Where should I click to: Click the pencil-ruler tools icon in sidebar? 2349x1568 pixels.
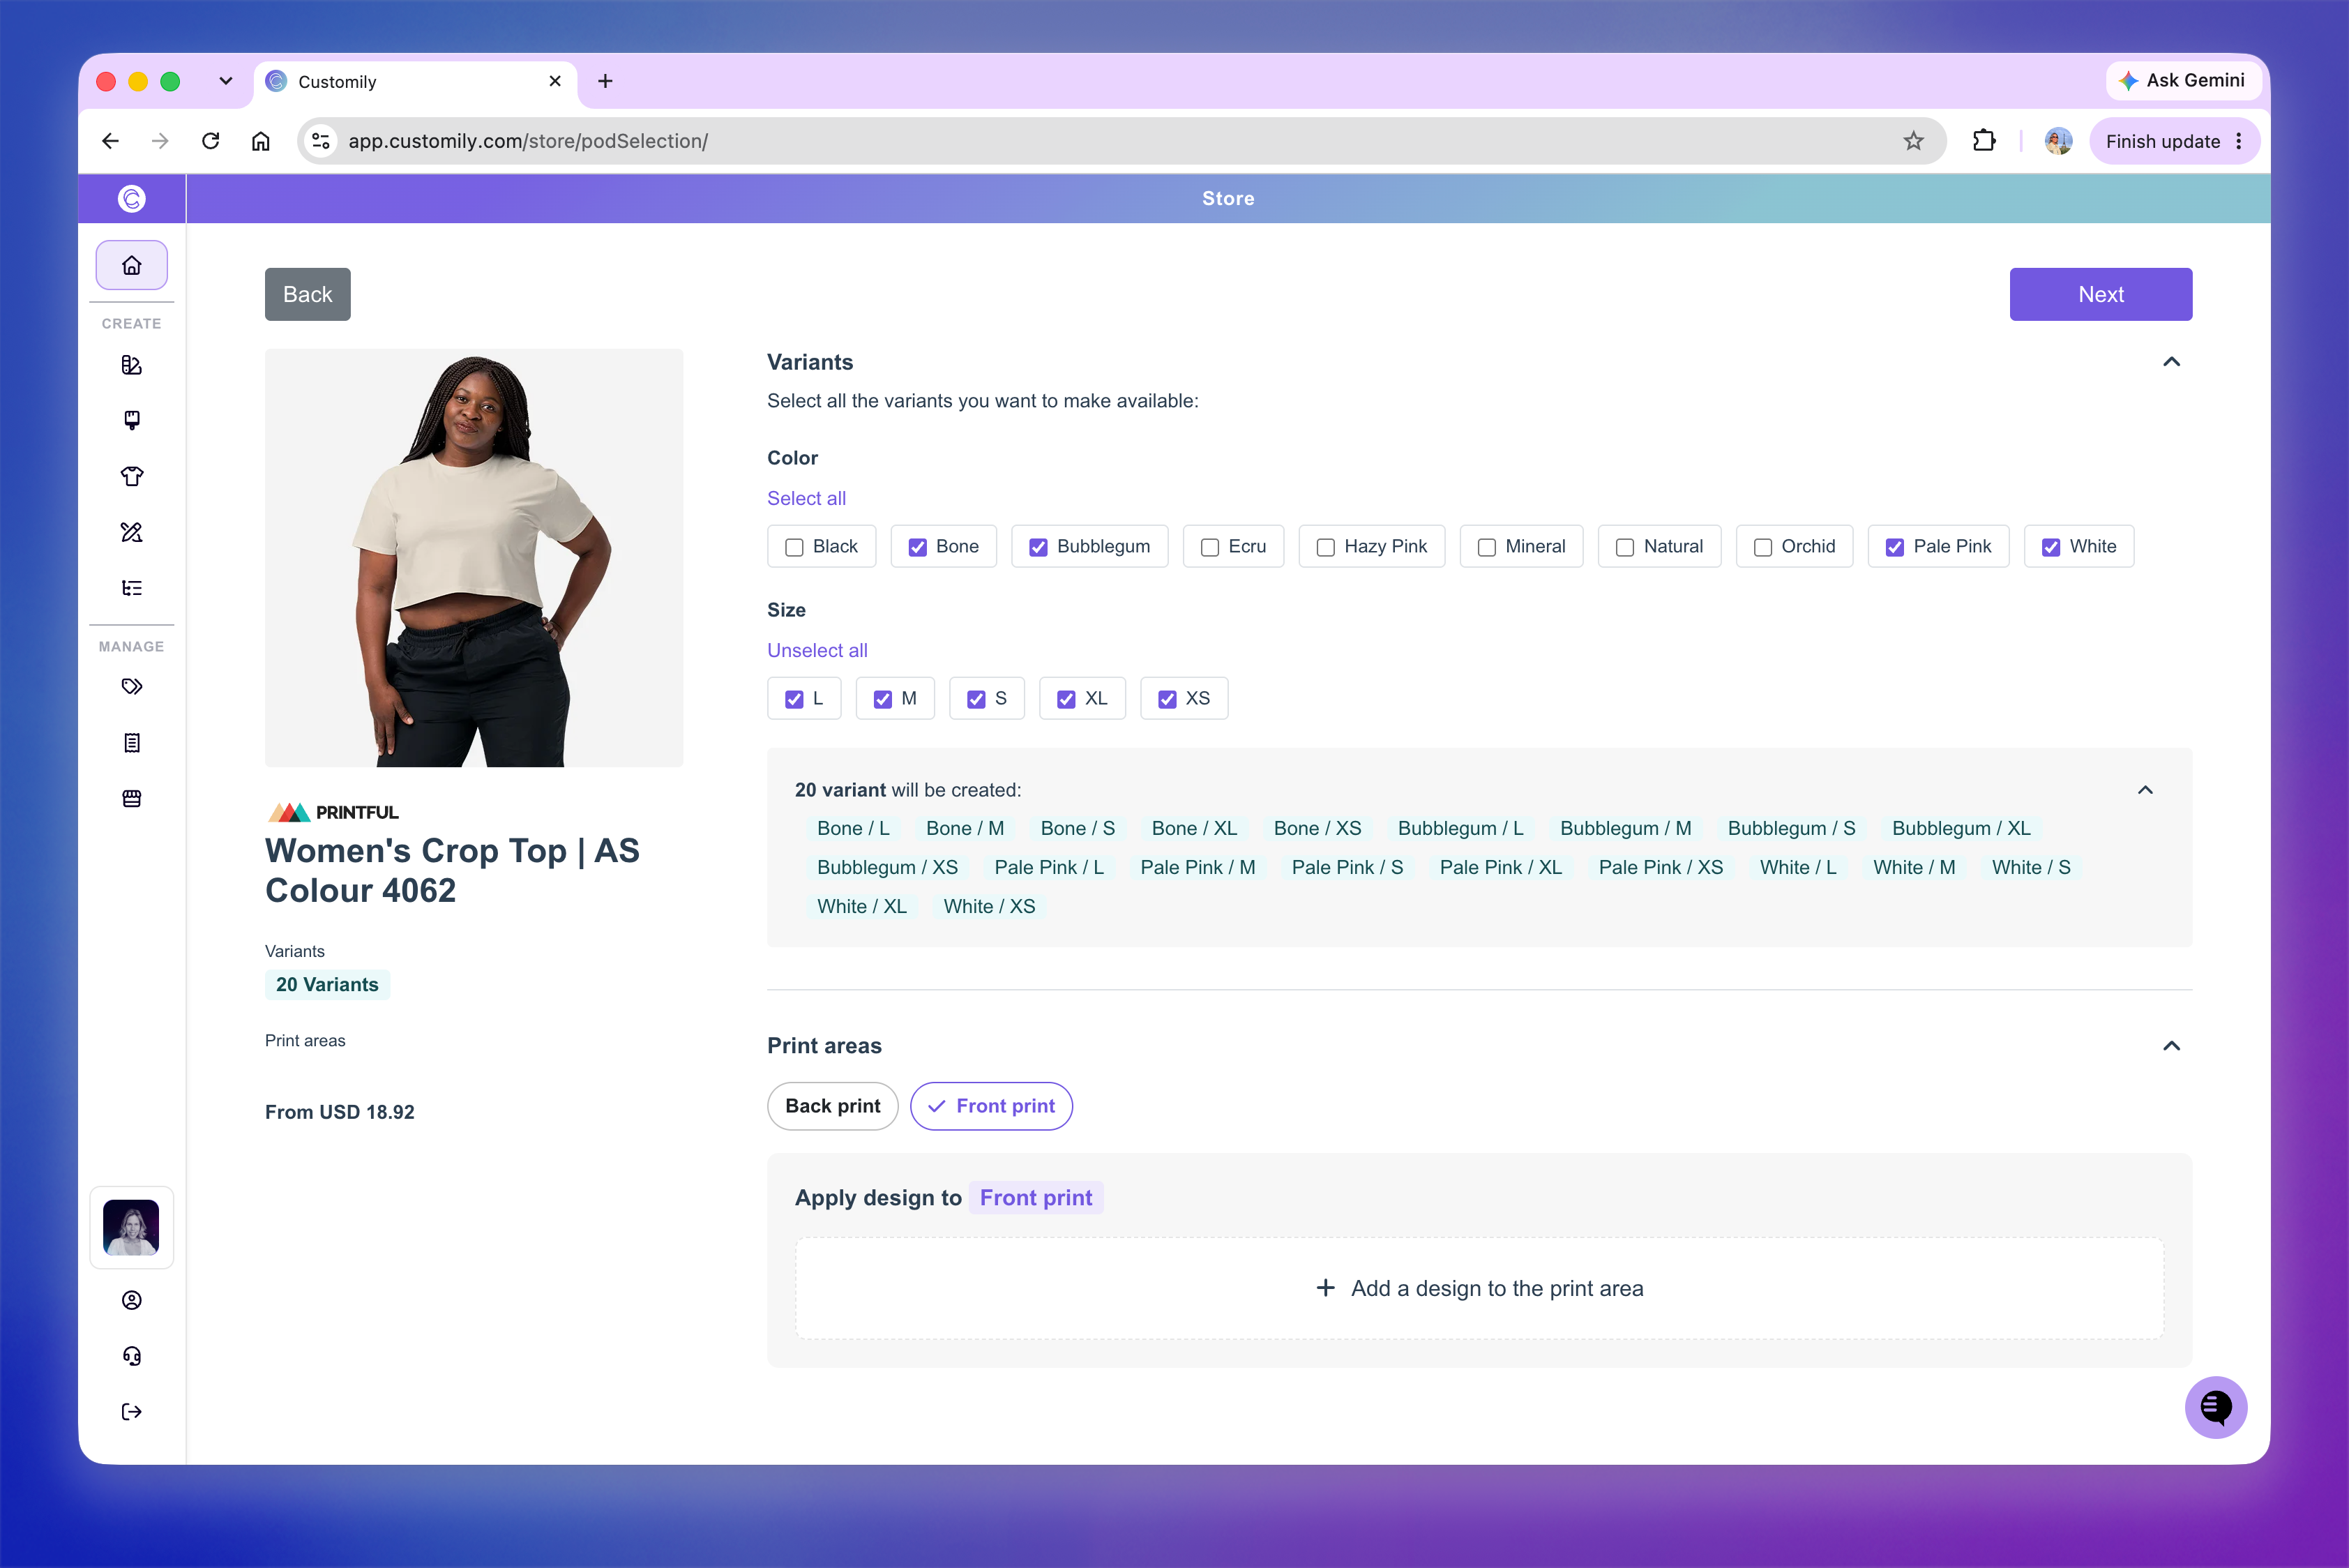[131, 532]
